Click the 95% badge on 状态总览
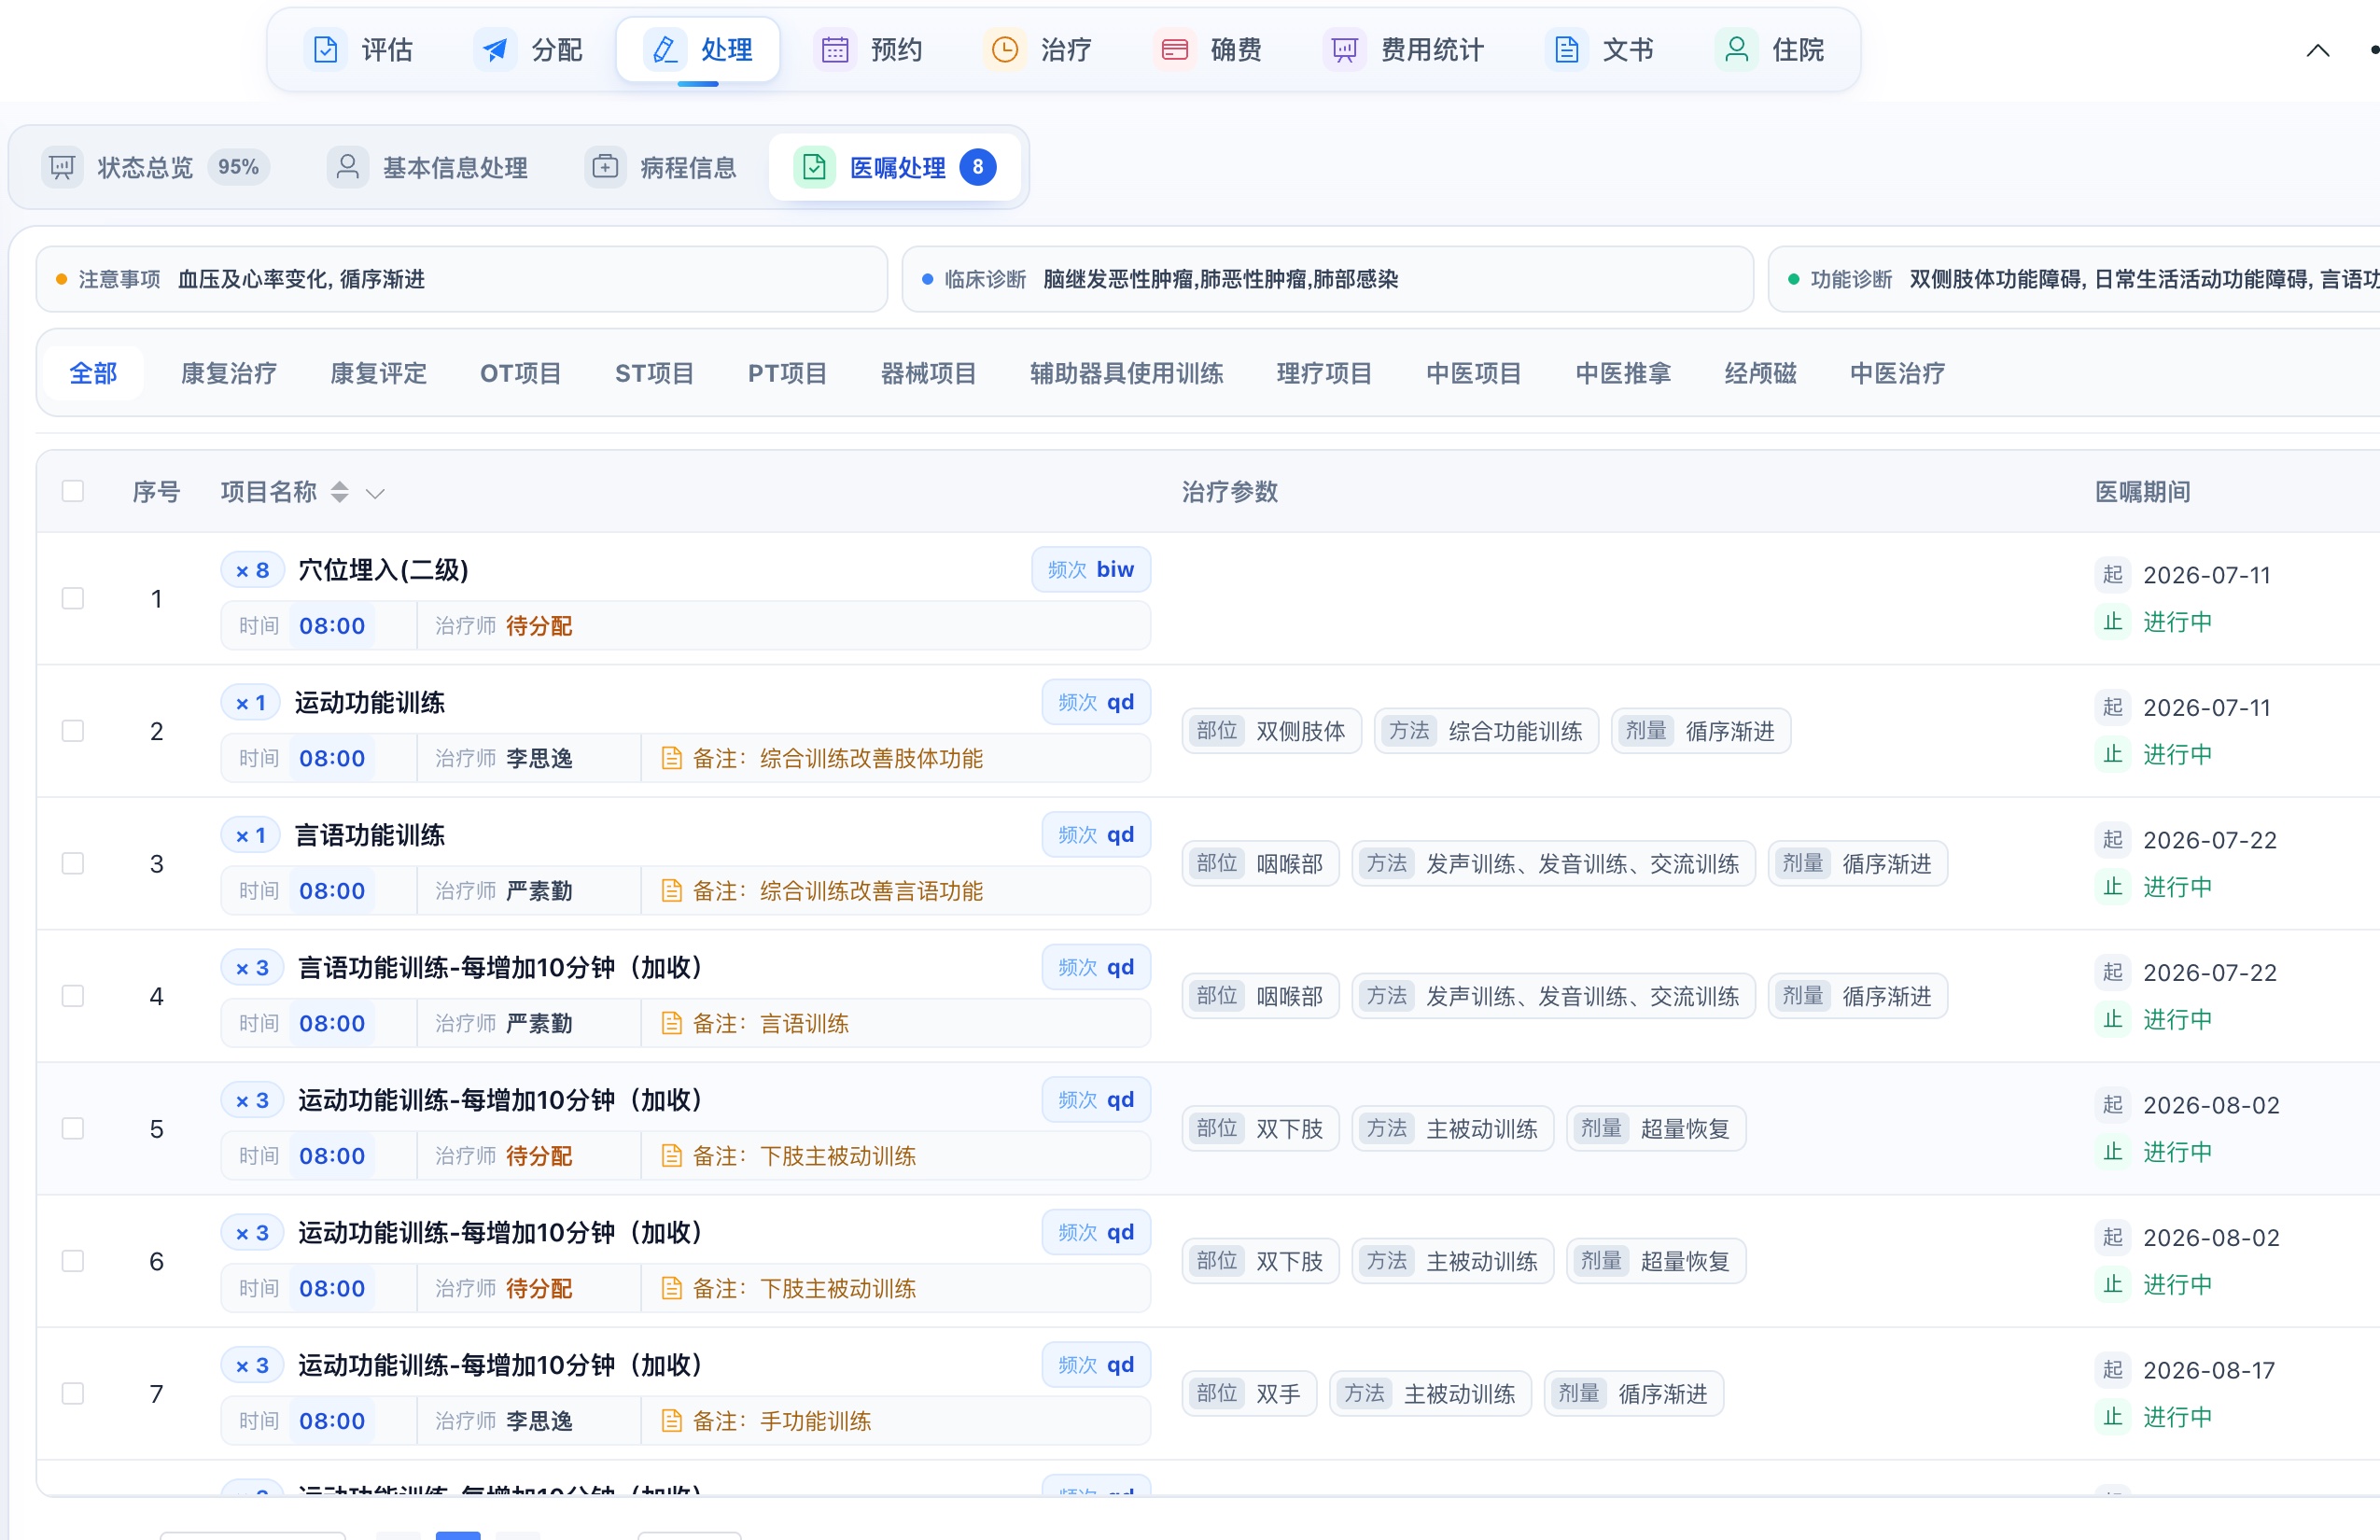Screen dimensions: 2380x1540 pos(238,167)
